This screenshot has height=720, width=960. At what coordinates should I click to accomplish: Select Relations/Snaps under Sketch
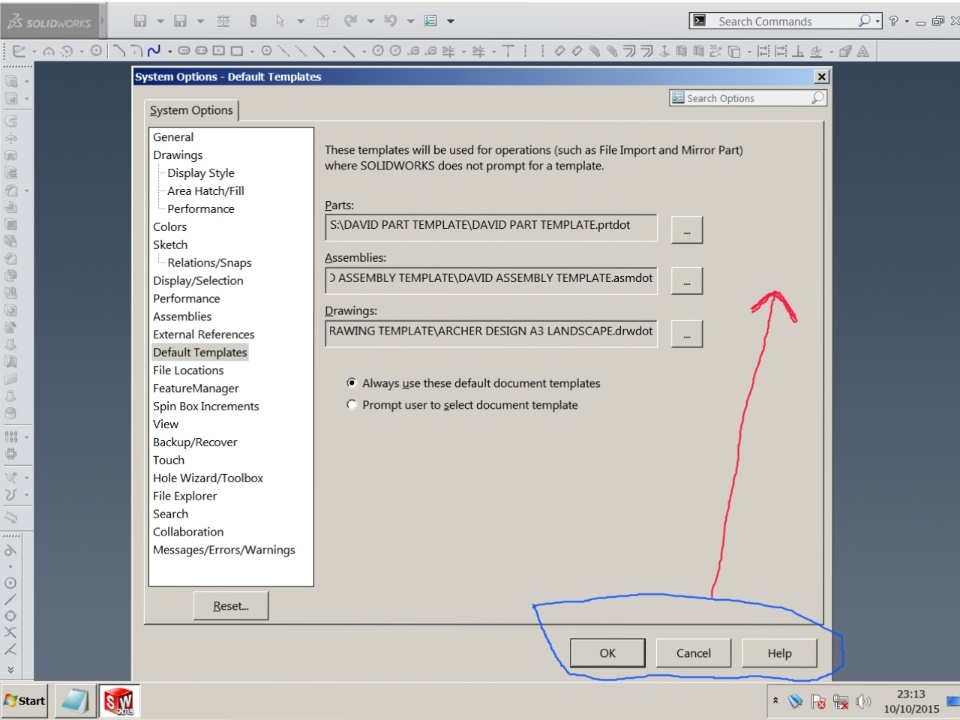(209, 263)
